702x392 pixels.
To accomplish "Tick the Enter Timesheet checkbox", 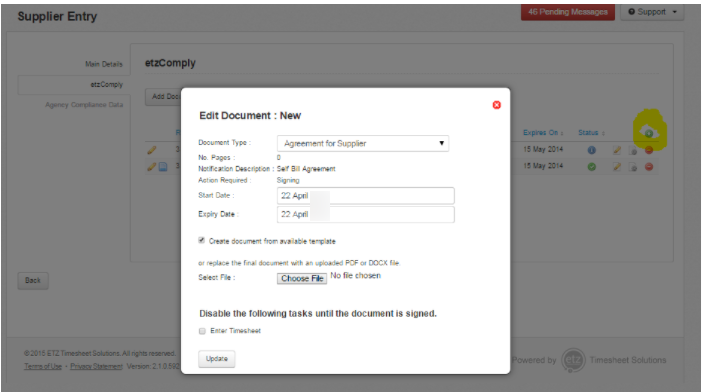I will coord(202,331).
